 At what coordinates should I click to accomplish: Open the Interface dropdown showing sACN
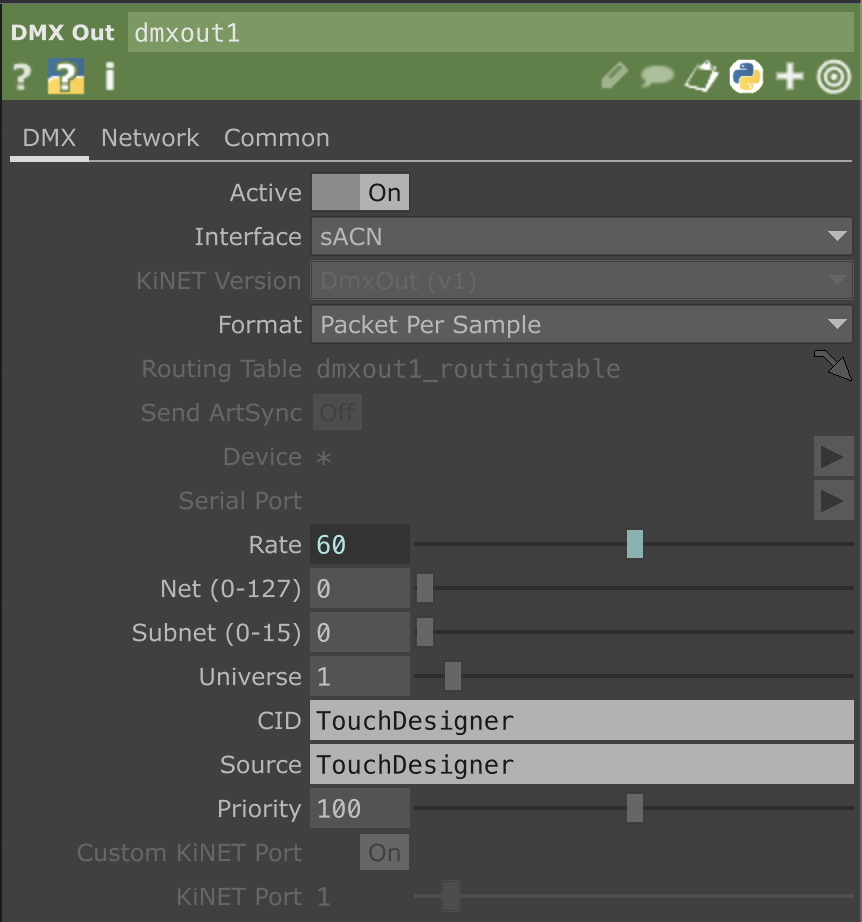tap(581, 237)
